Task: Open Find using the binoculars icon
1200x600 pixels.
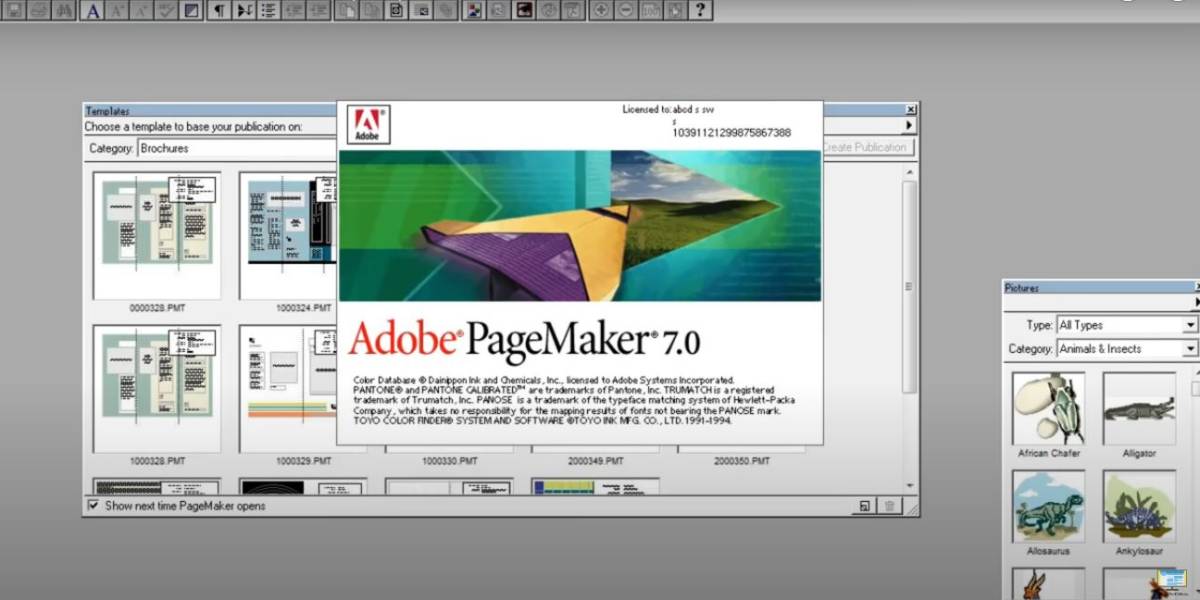Action: tap(64, 11)
